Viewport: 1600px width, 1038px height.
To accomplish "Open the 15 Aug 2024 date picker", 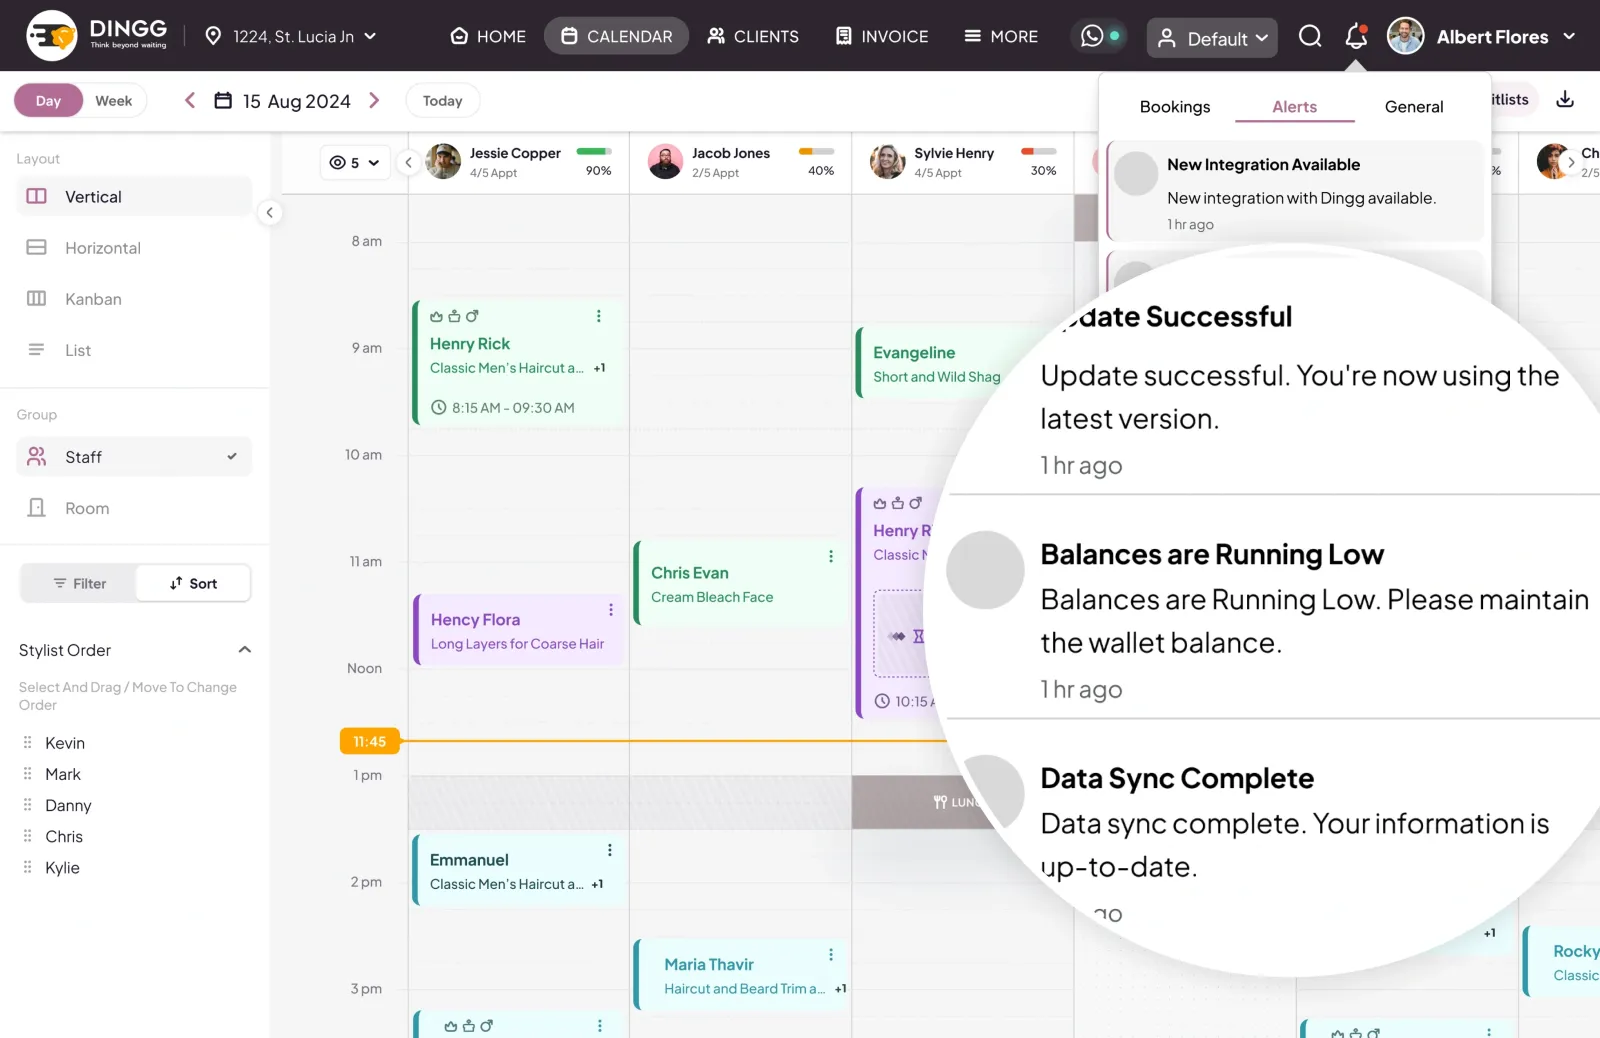I will click(283, 101).
